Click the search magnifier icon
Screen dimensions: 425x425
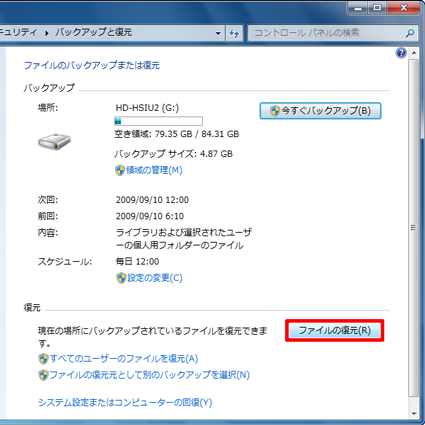click(x=410, y=33)
